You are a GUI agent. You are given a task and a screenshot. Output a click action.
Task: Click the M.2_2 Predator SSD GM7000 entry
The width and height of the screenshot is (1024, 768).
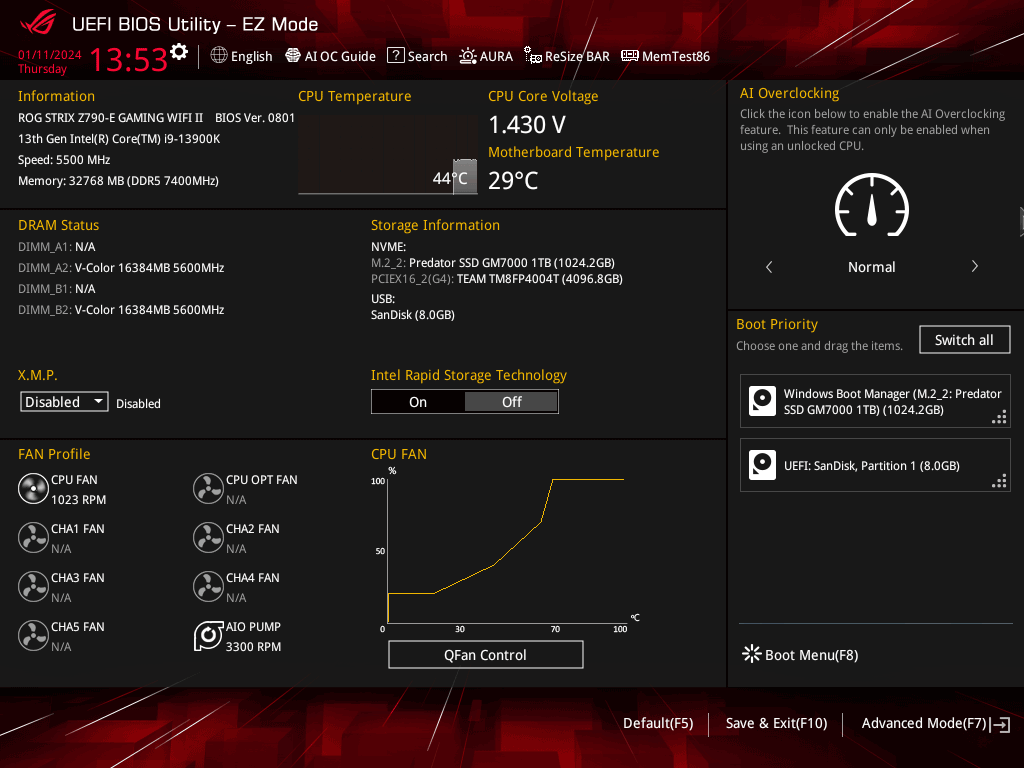point(492,263)
